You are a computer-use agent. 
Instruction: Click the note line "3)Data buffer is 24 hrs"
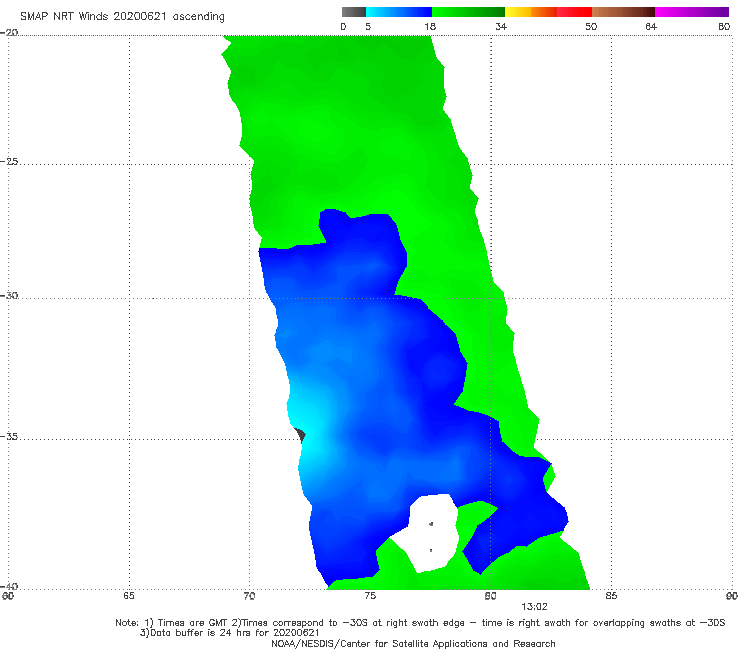(229, 633)
